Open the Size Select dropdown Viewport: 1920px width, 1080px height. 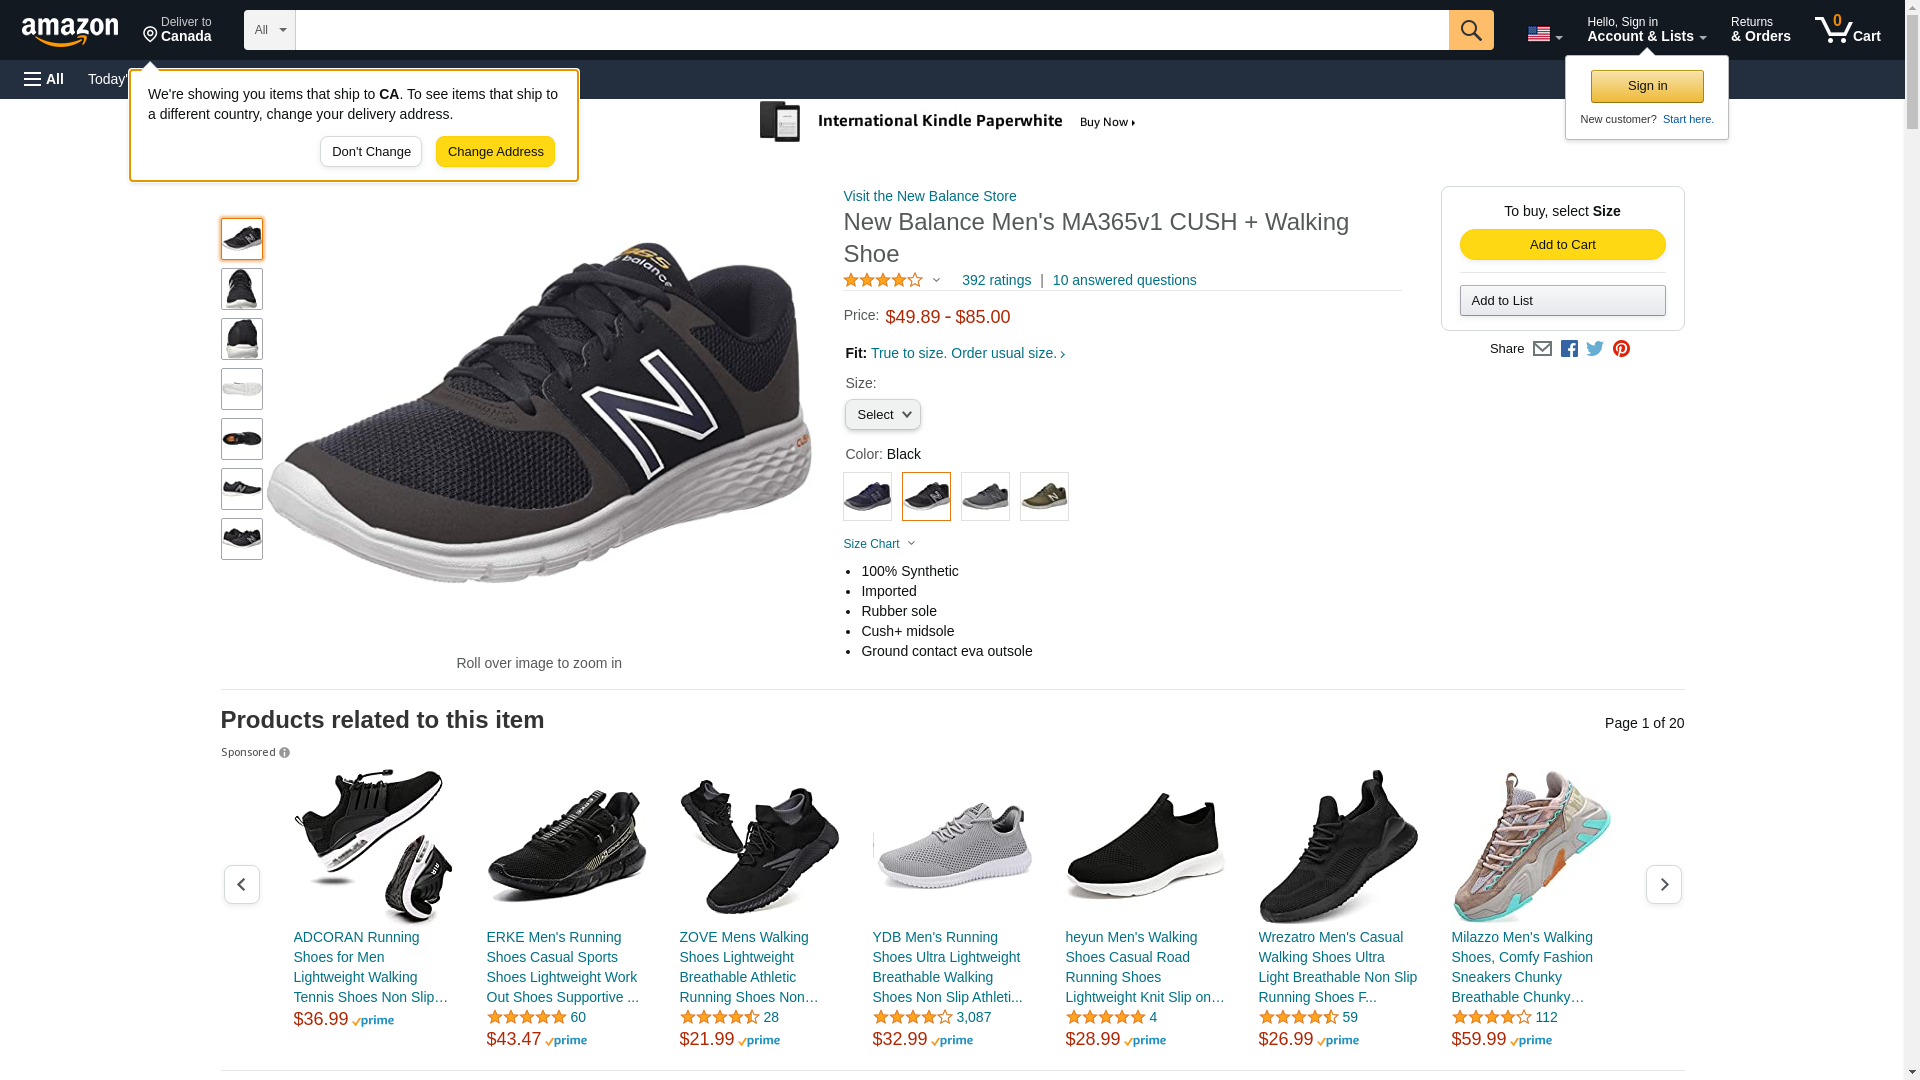882,415
